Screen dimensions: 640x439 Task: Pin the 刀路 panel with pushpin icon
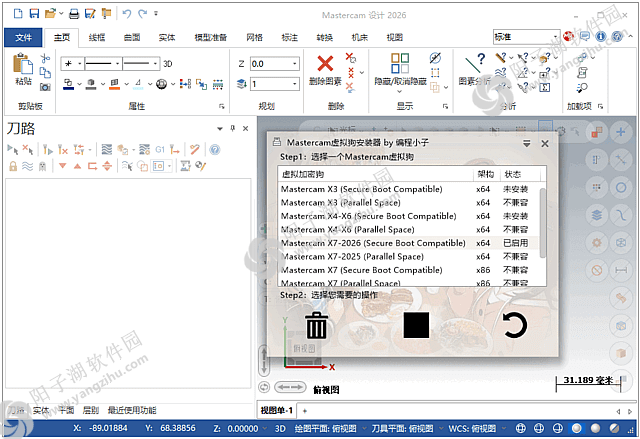point(233,129)
